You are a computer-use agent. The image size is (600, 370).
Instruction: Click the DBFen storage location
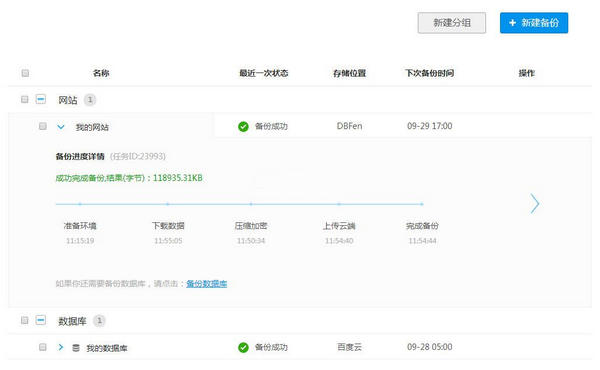click(x=349, y=126)
